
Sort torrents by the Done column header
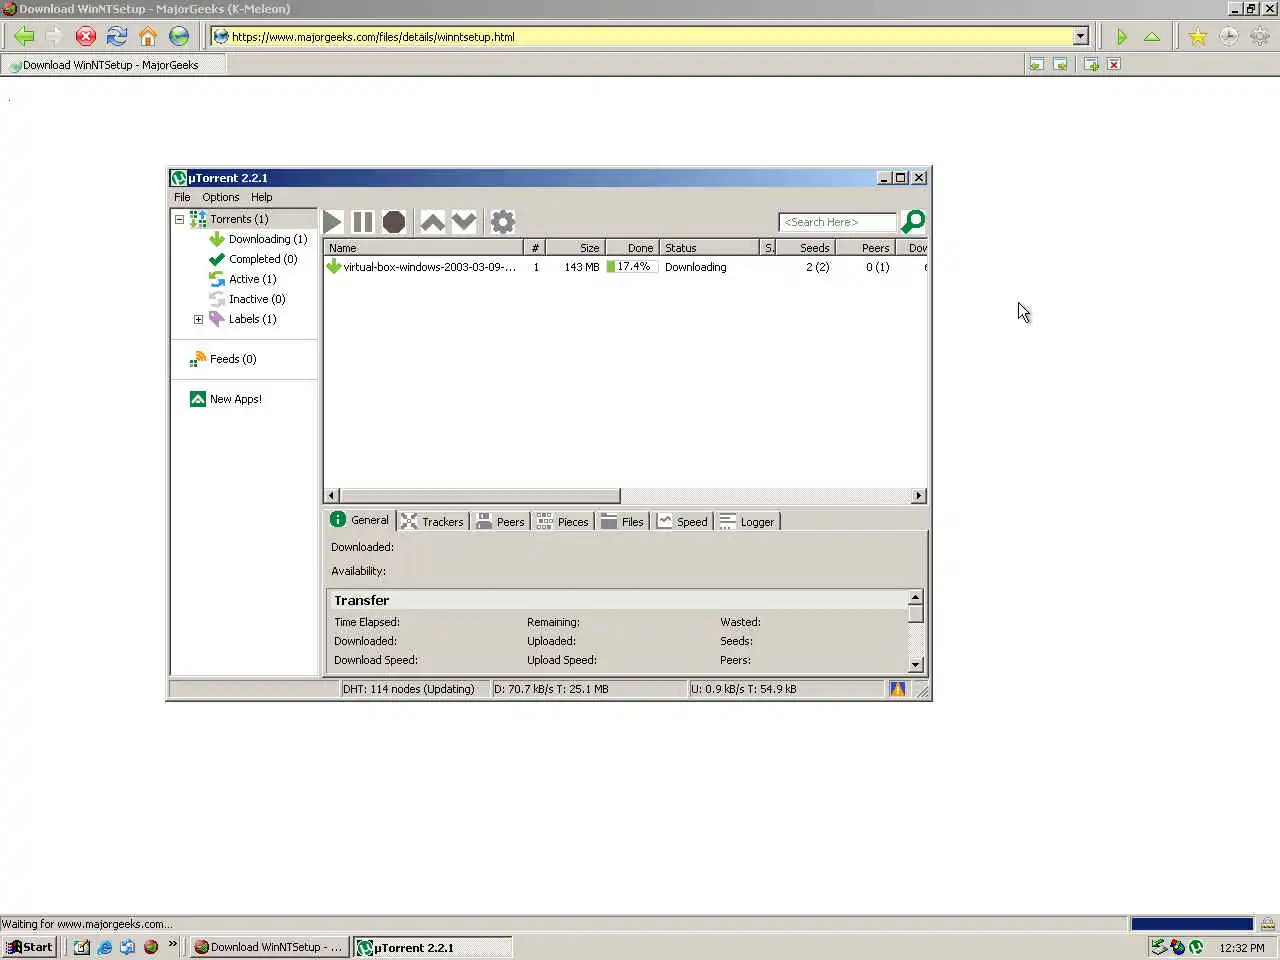(632, 247)
